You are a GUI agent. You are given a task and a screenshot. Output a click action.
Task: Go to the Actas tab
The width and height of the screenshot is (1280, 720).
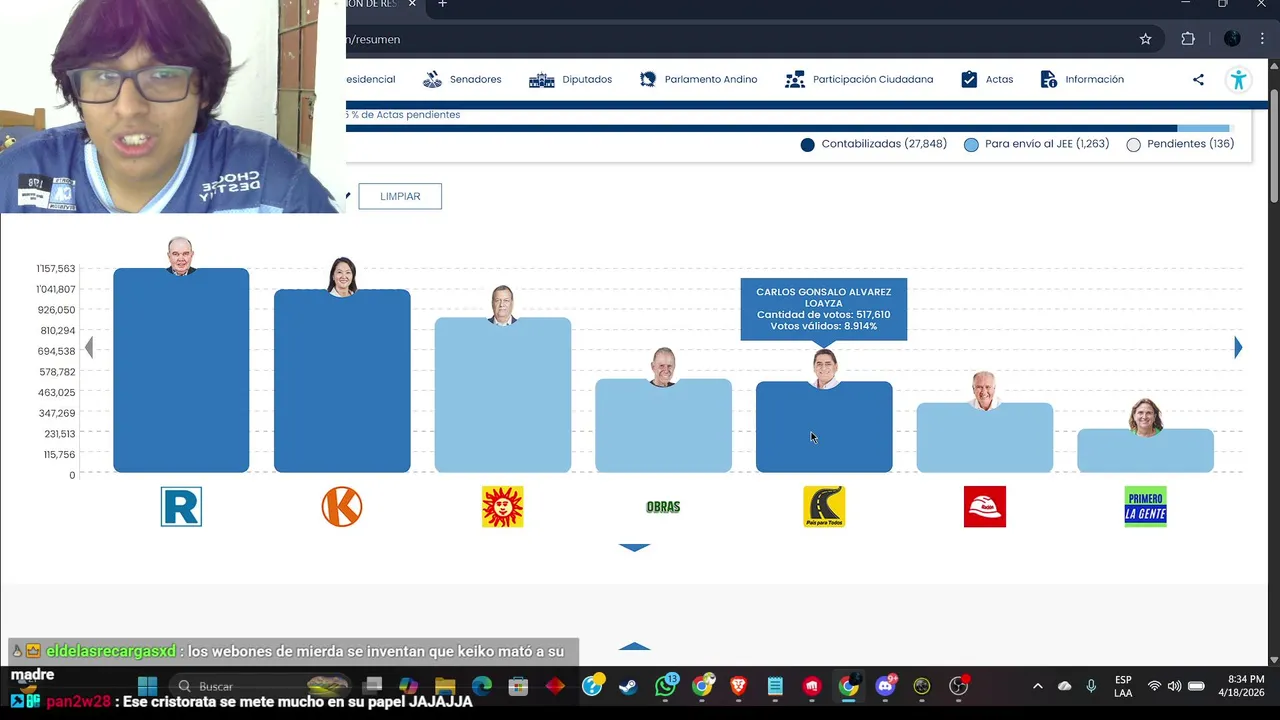pos(987,79)
